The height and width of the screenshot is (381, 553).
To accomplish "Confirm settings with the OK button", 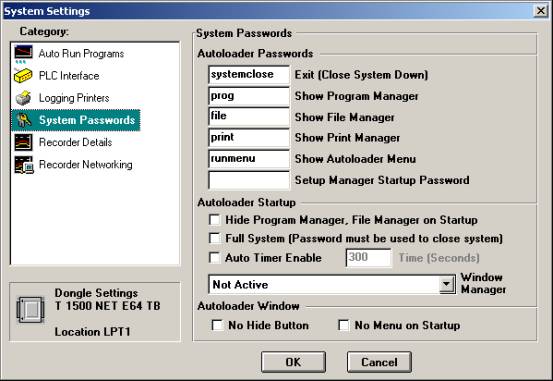I will point(293,362).
